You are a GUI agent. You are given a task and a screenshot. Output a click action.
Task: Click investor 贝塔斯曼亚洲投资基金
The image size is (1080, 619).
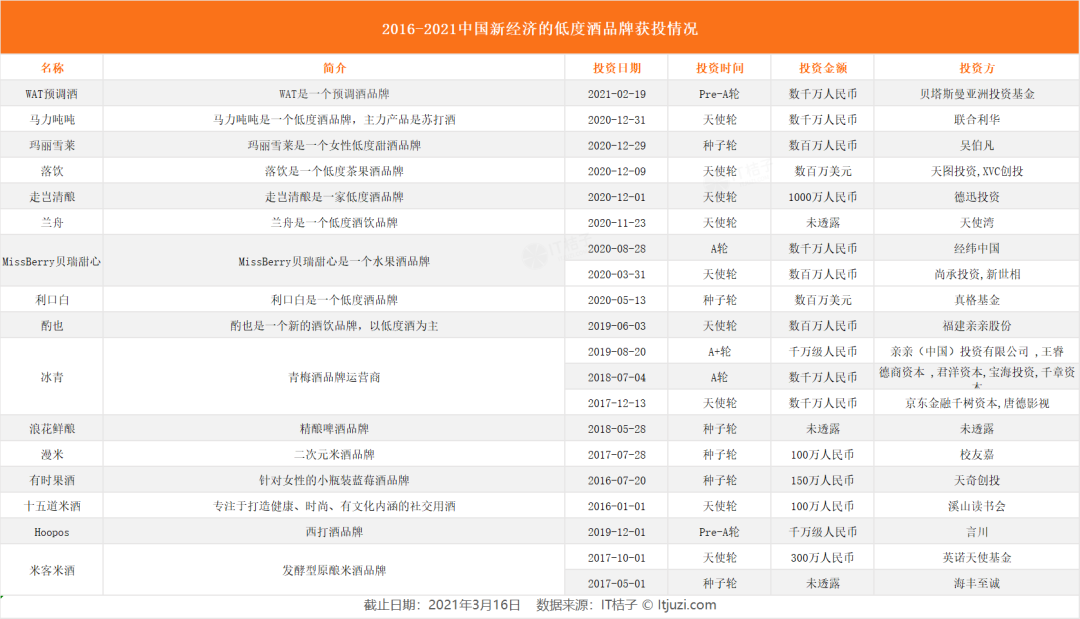coord(977,94)
